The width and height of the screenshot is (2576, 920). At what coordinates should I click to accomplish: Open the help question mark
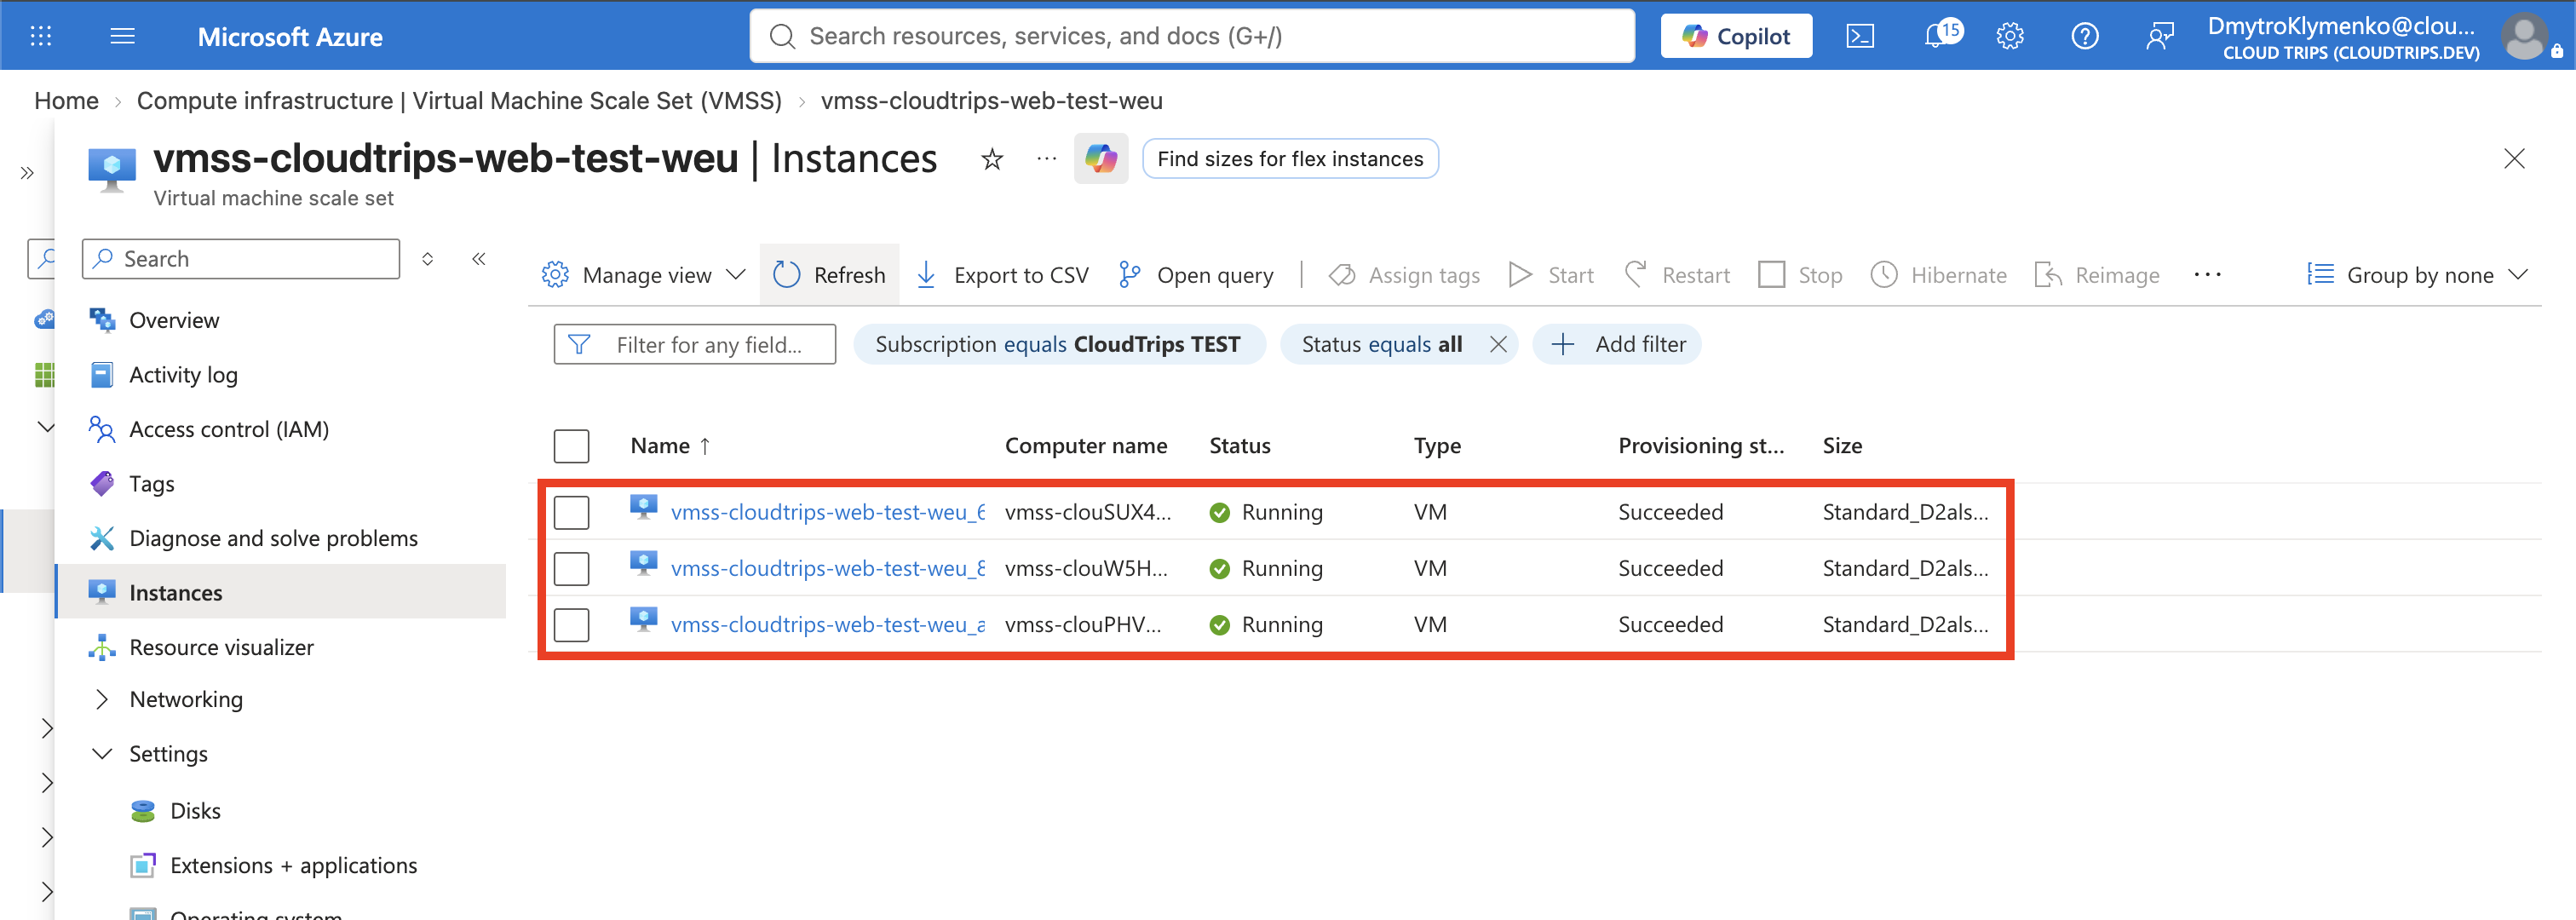click(2085, 36)
